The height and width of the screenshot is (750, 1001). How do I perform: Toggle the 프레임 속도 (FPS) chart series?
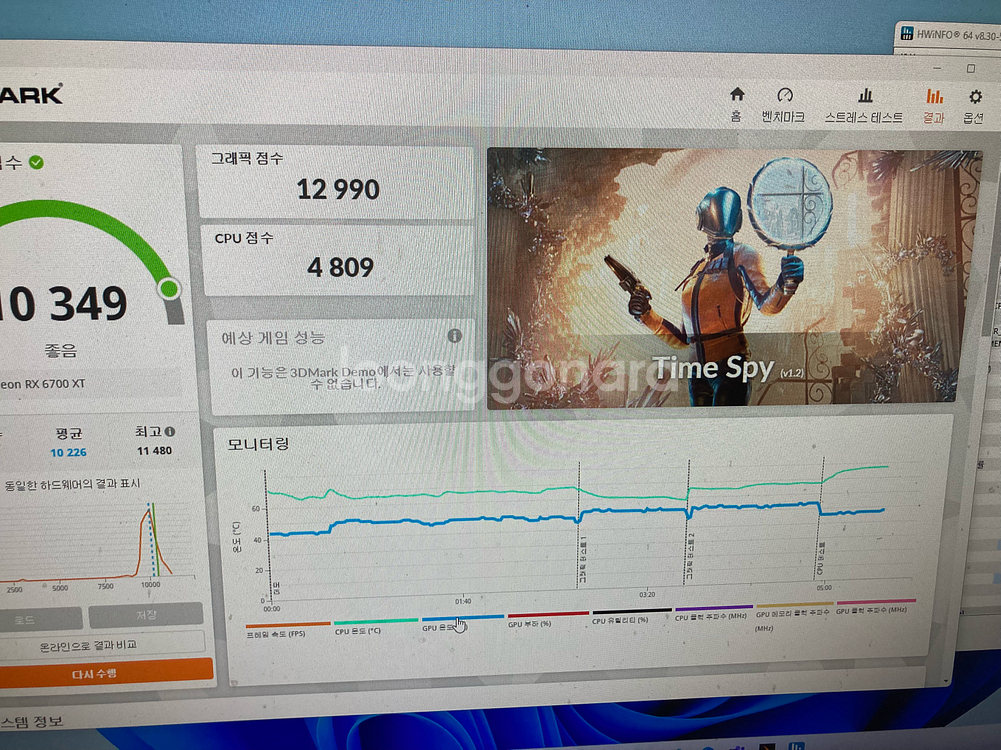click(x=287, y=629)
